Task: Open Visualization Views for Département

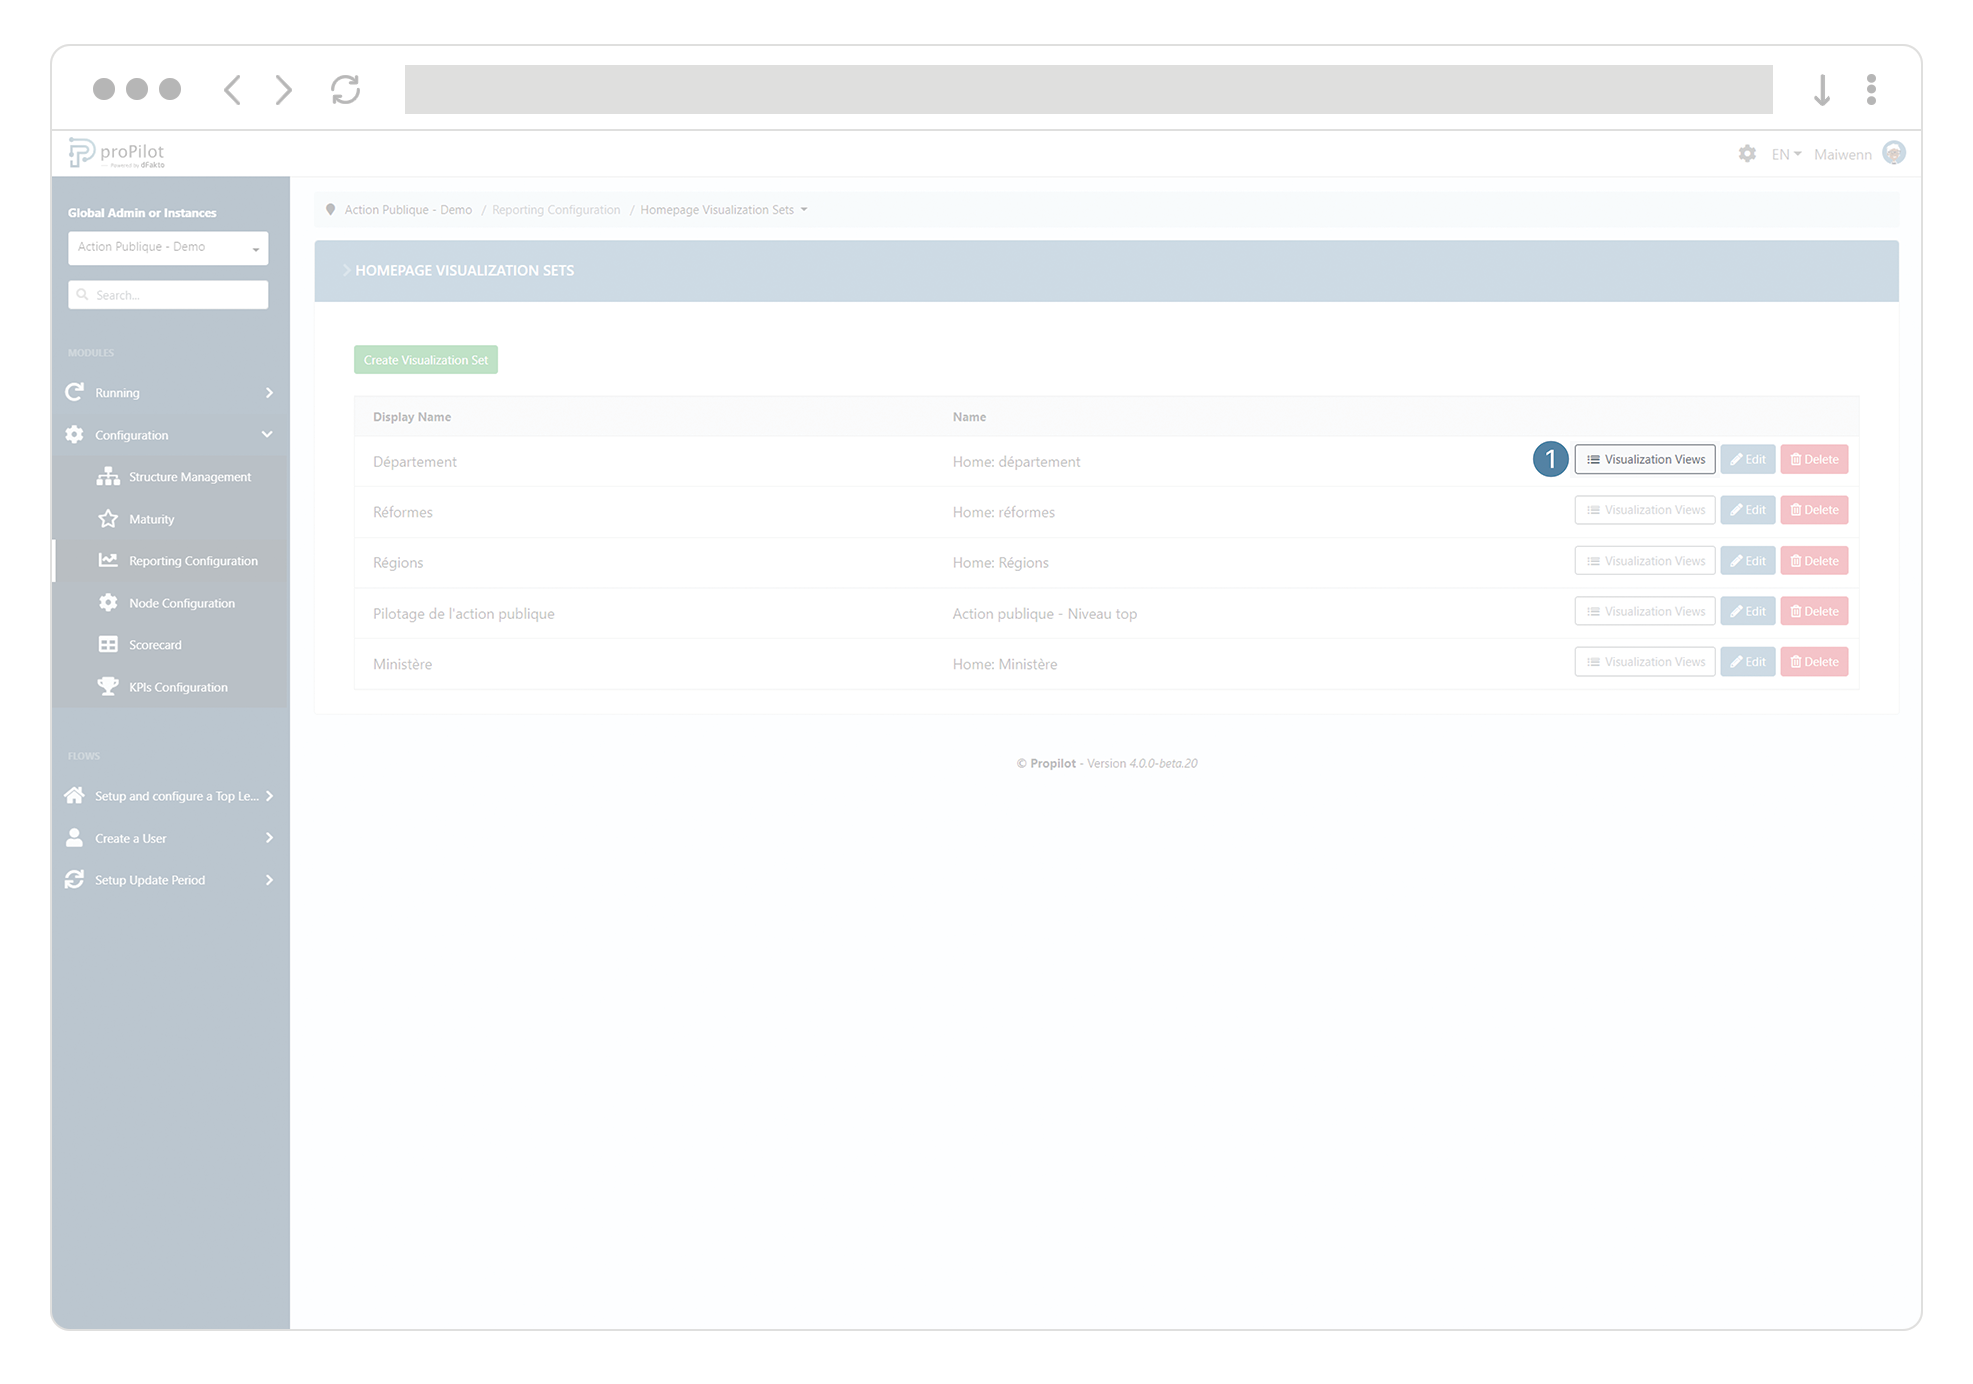Action: point(1645,459)
